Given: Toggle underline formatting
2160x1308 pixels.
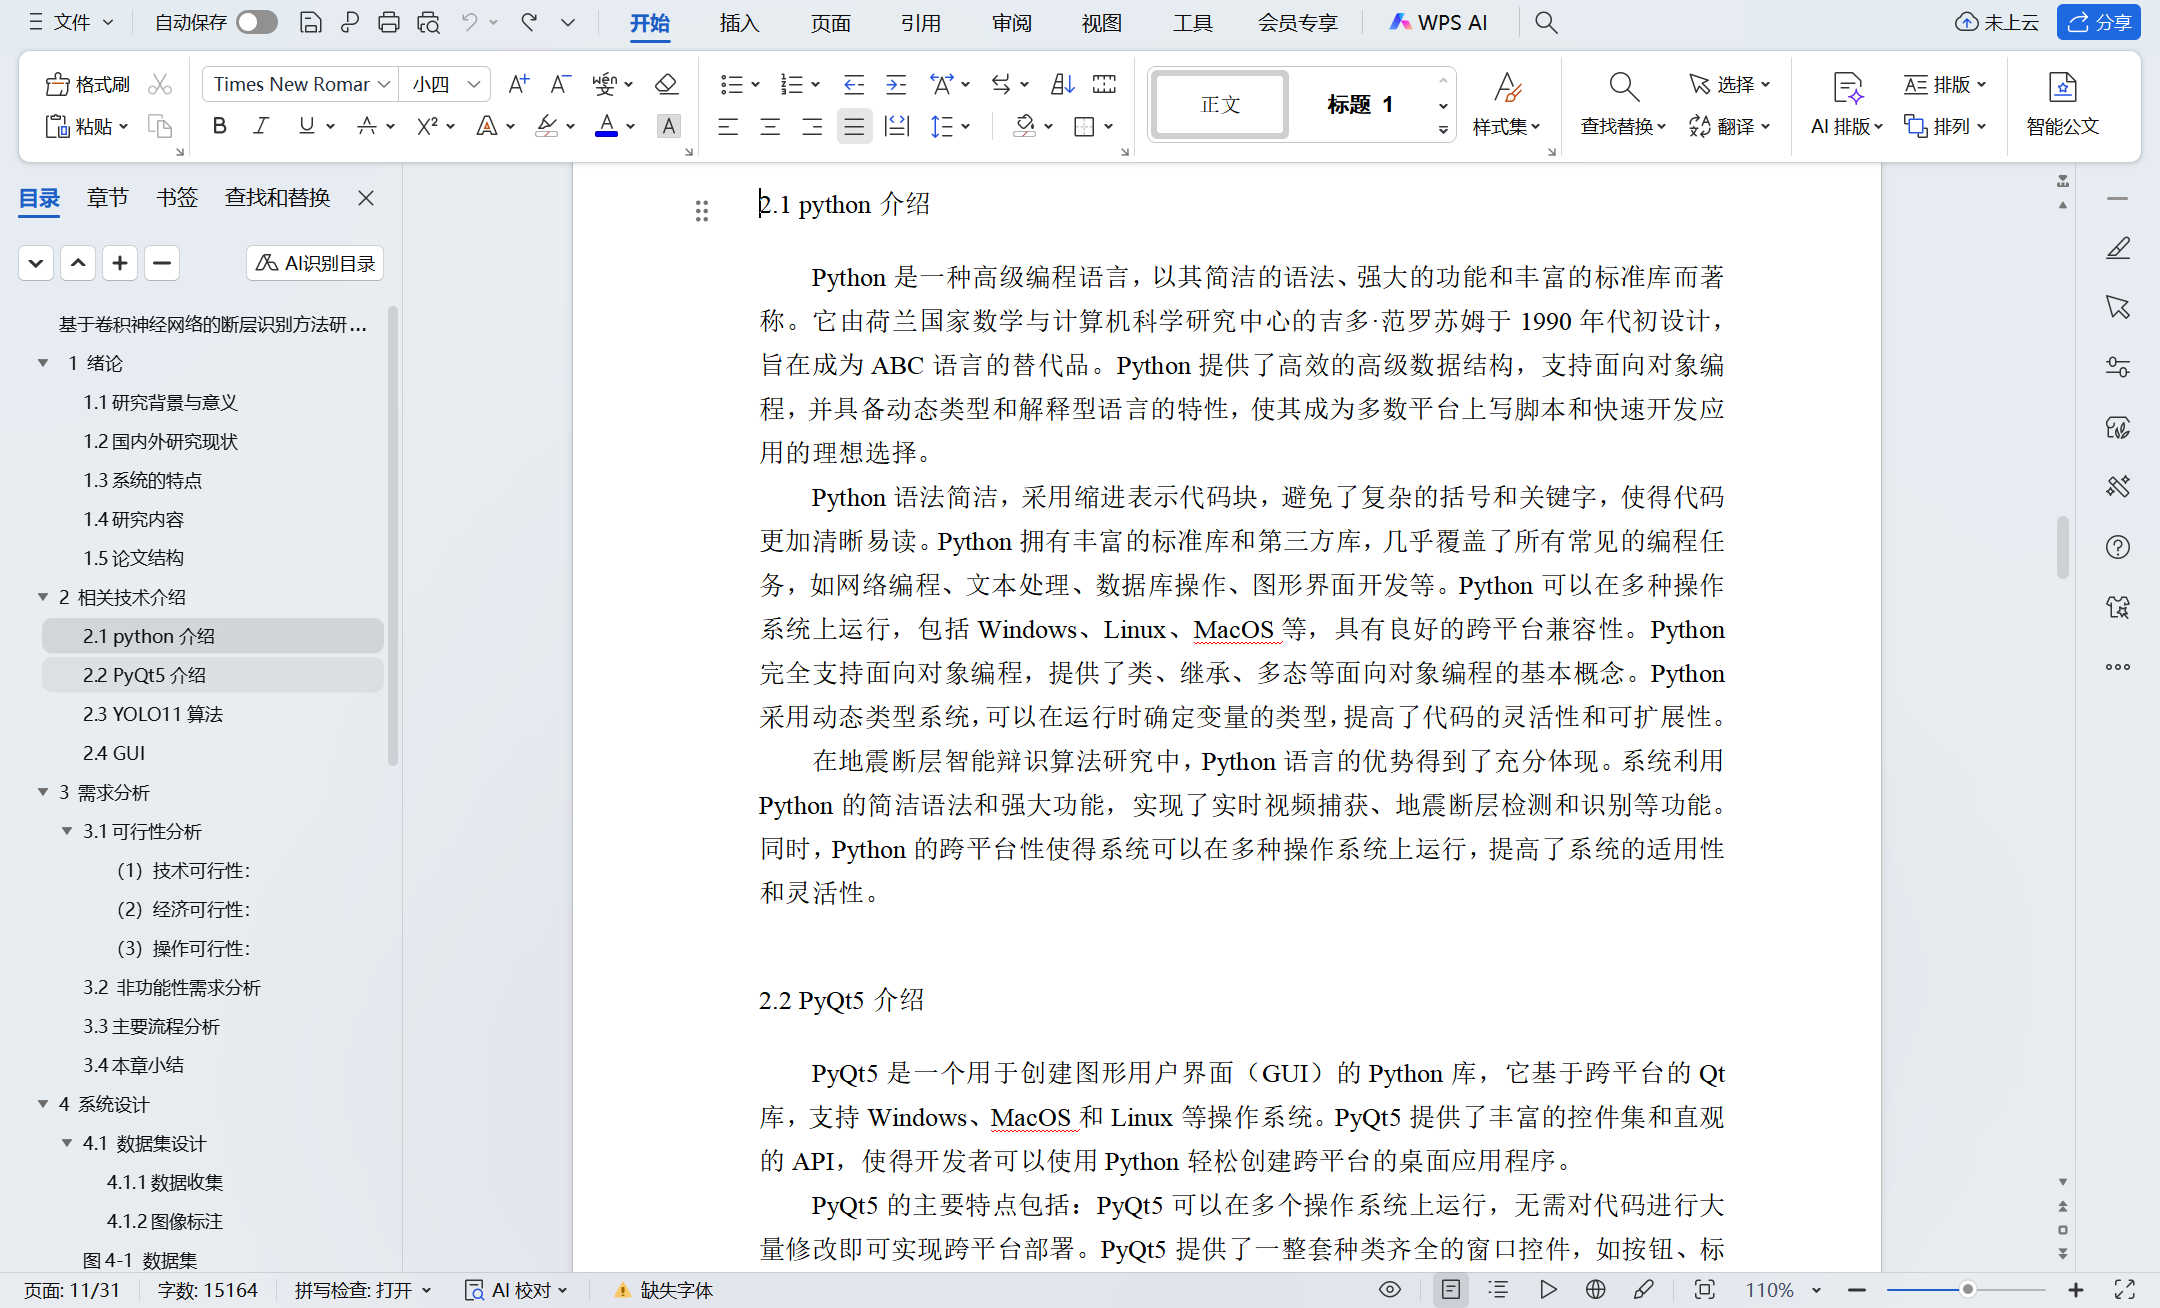Looking at the screenshot, I should (306, 126).
